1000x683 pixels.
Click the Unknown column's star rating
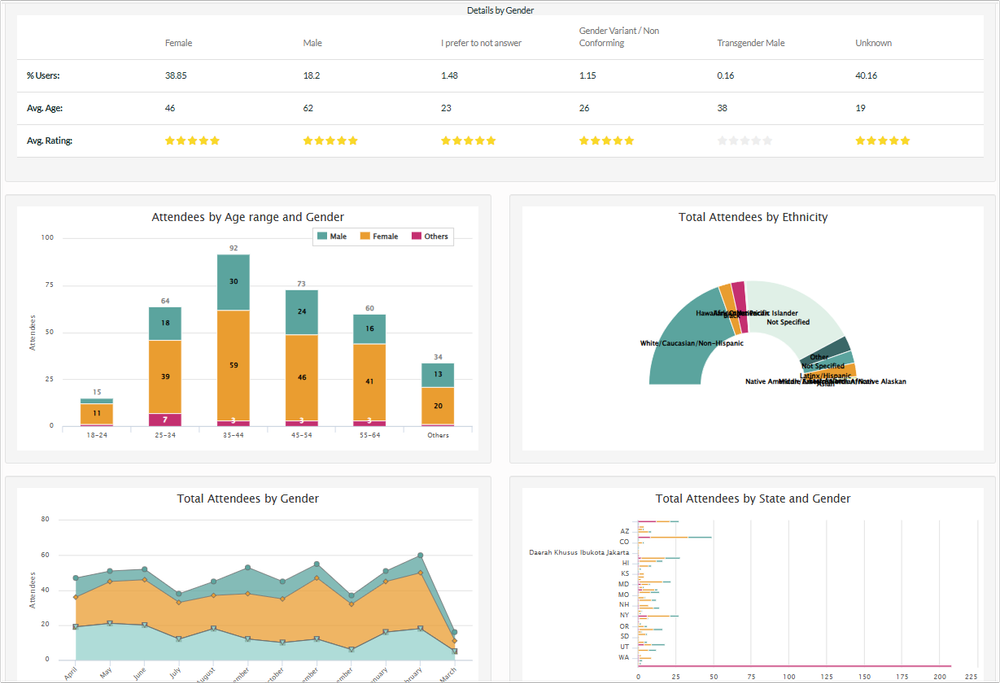(x=883, y=140)
